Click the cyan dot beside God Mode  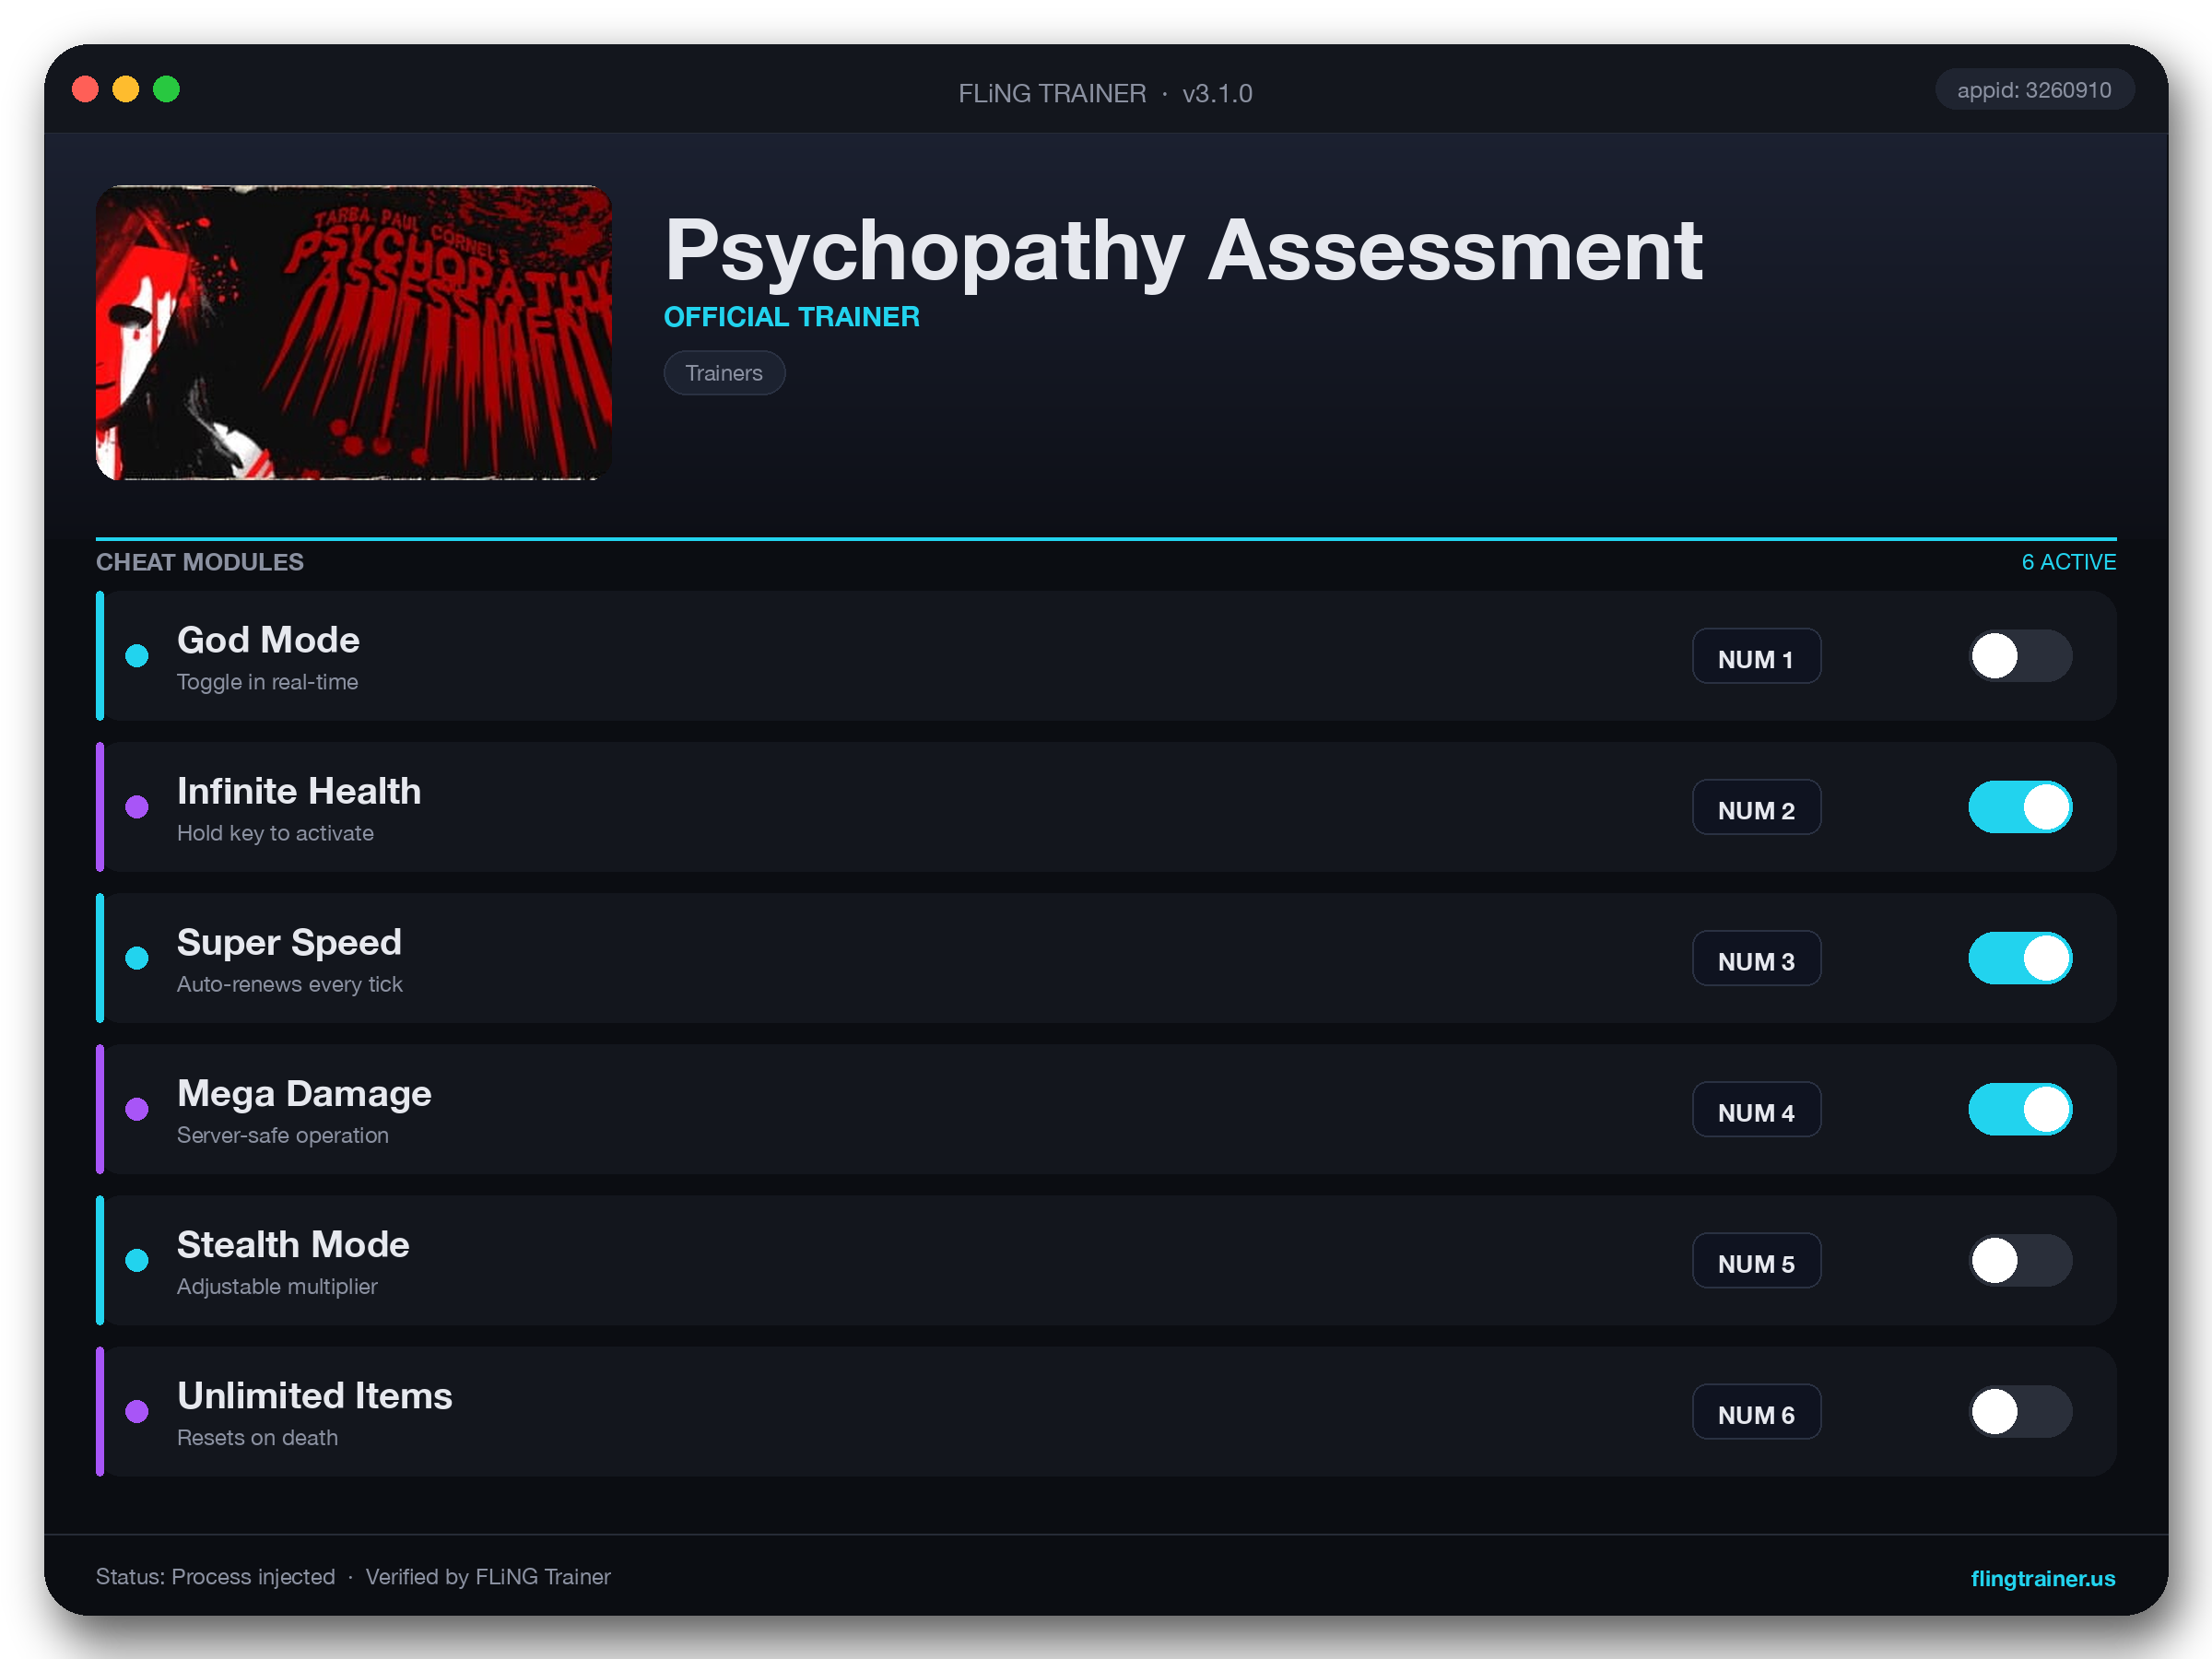click(x=137, y=656)
